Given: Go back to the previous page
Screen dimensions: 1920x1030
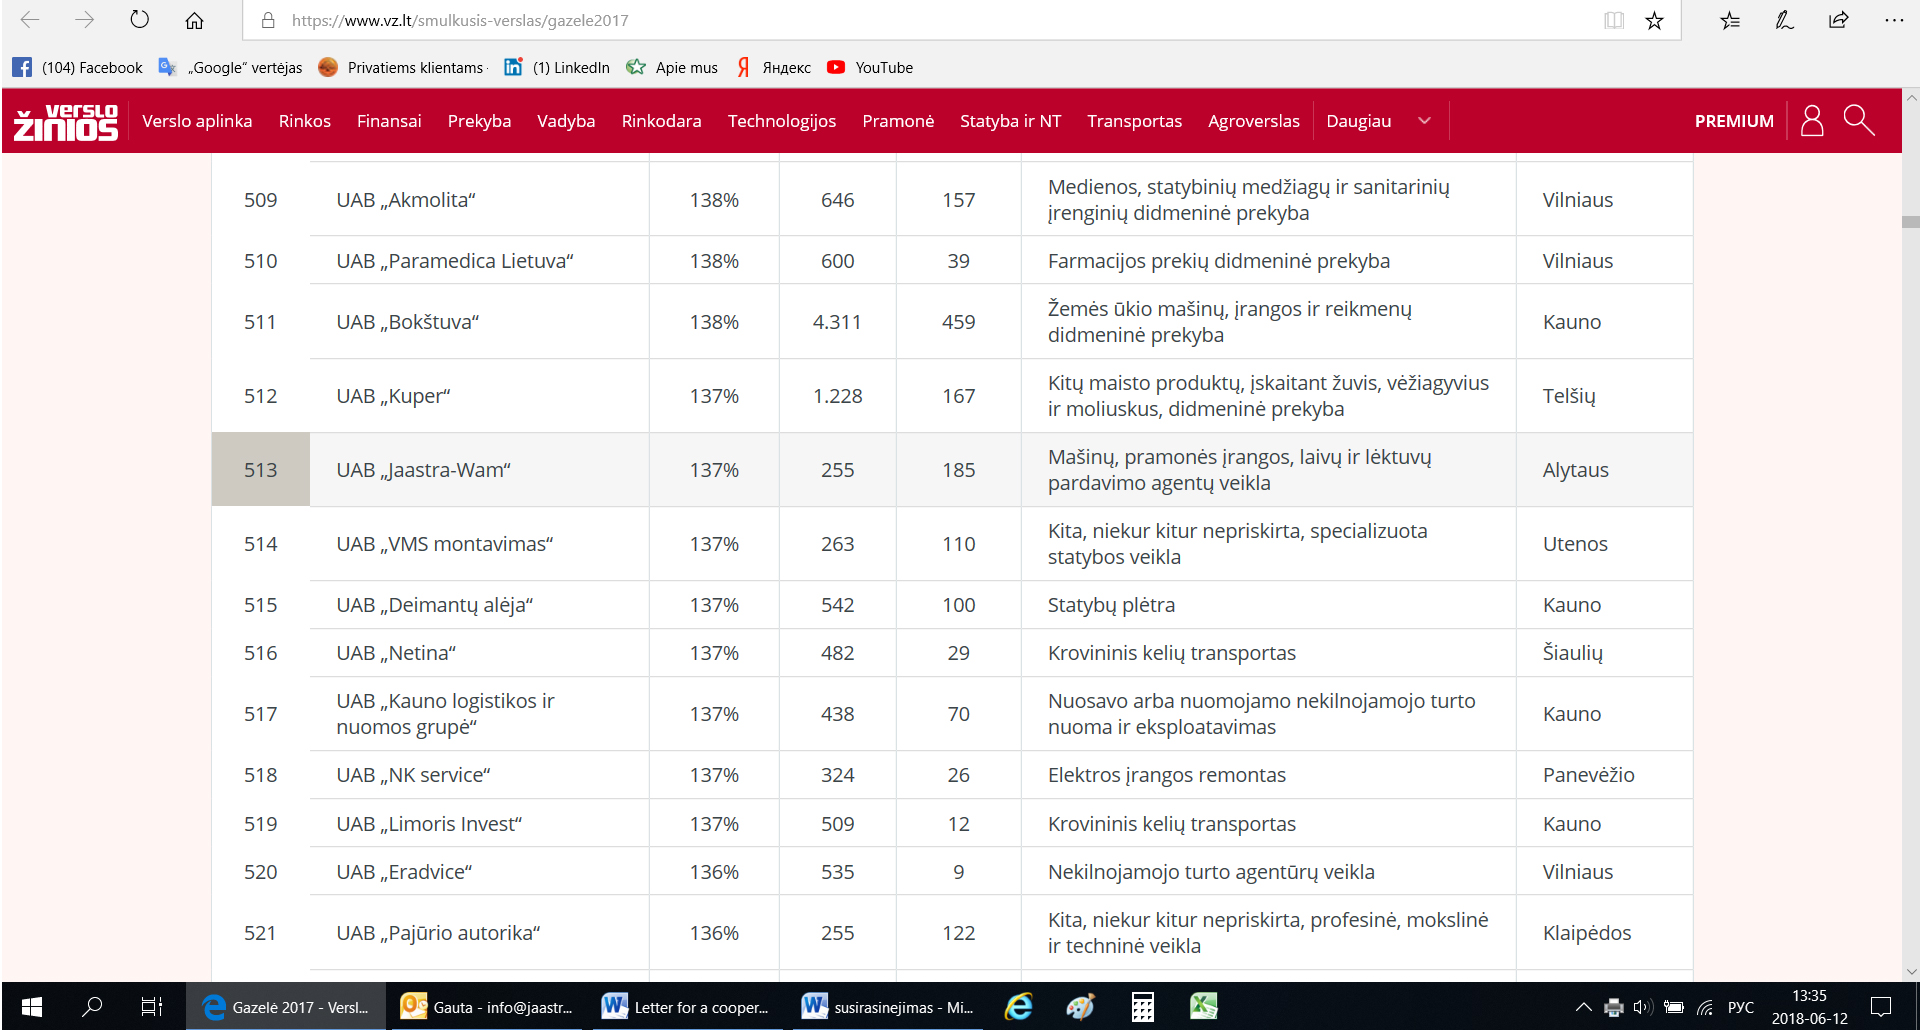Looking at the screenshot, I should [30, 20].
